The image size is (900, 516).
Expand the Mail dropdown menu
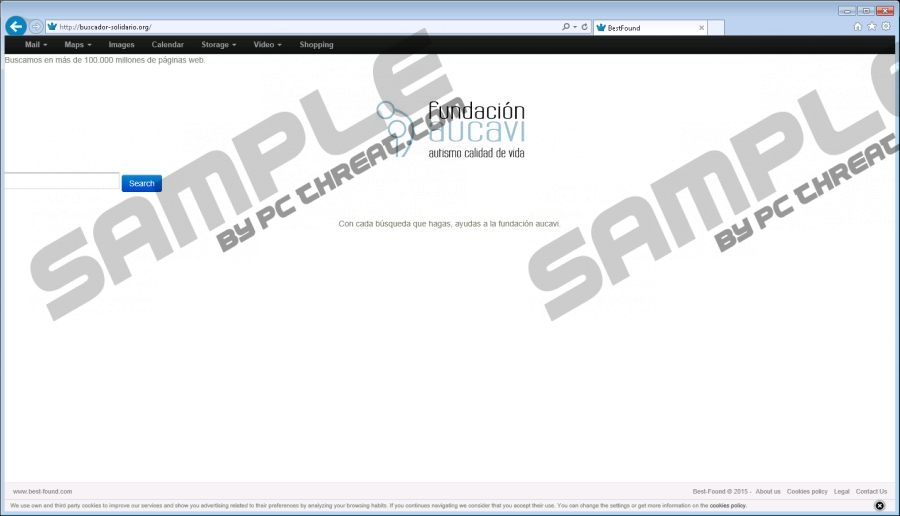36,45
